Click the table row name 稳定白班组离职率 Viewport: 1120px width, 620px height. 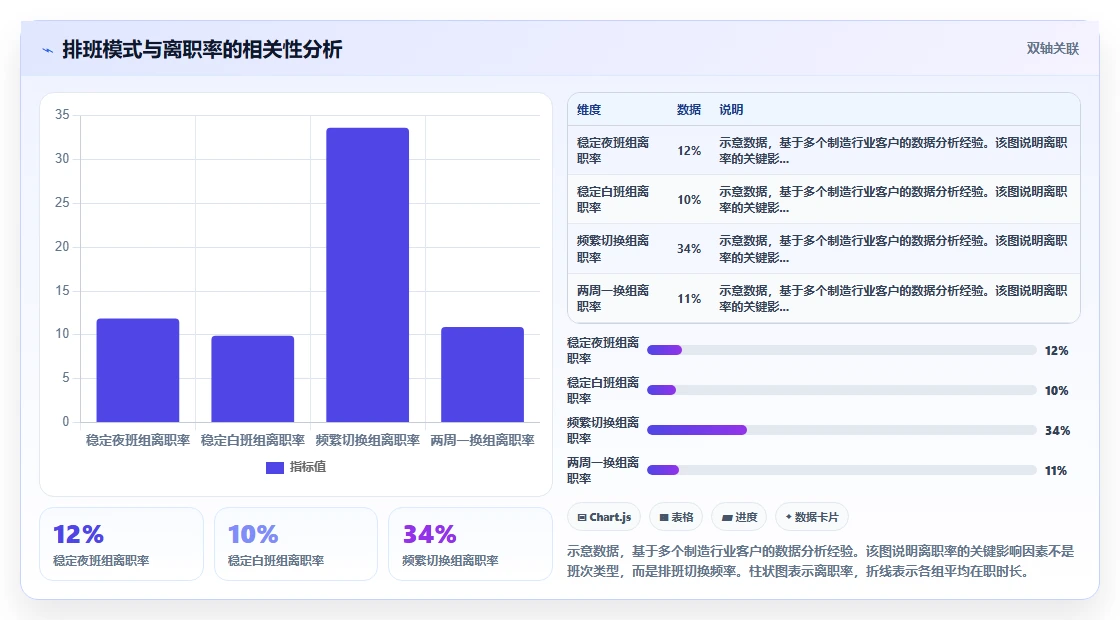[x=613, y=200]
